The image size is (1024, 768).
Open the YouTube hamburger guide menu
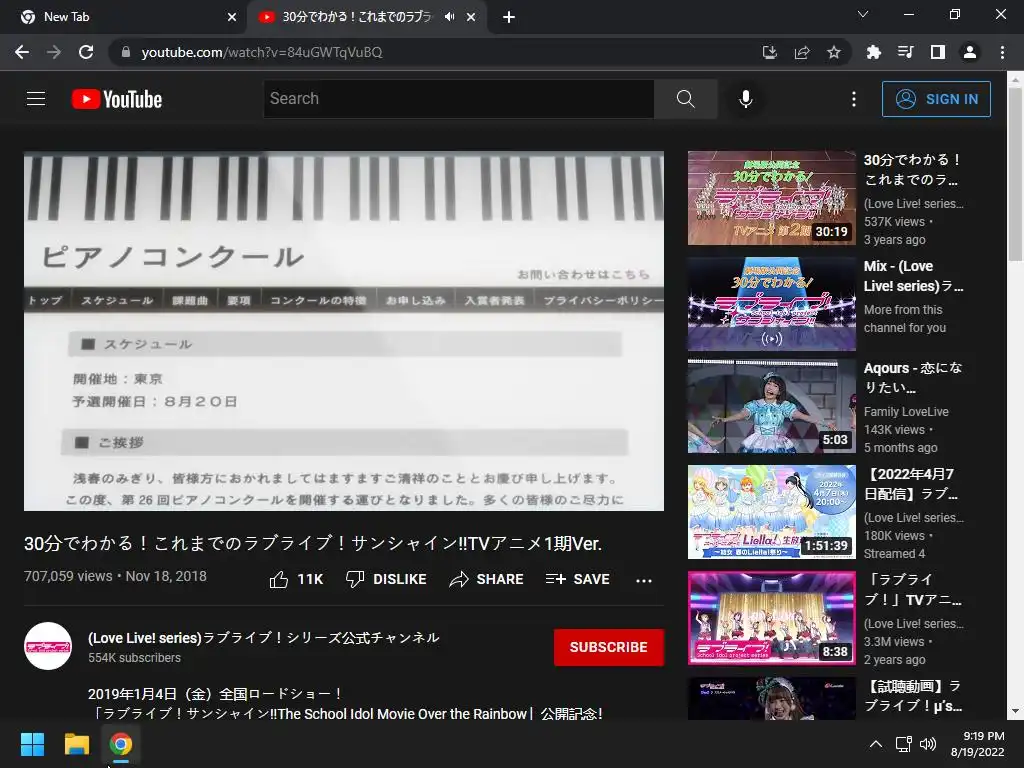point(36,99)
